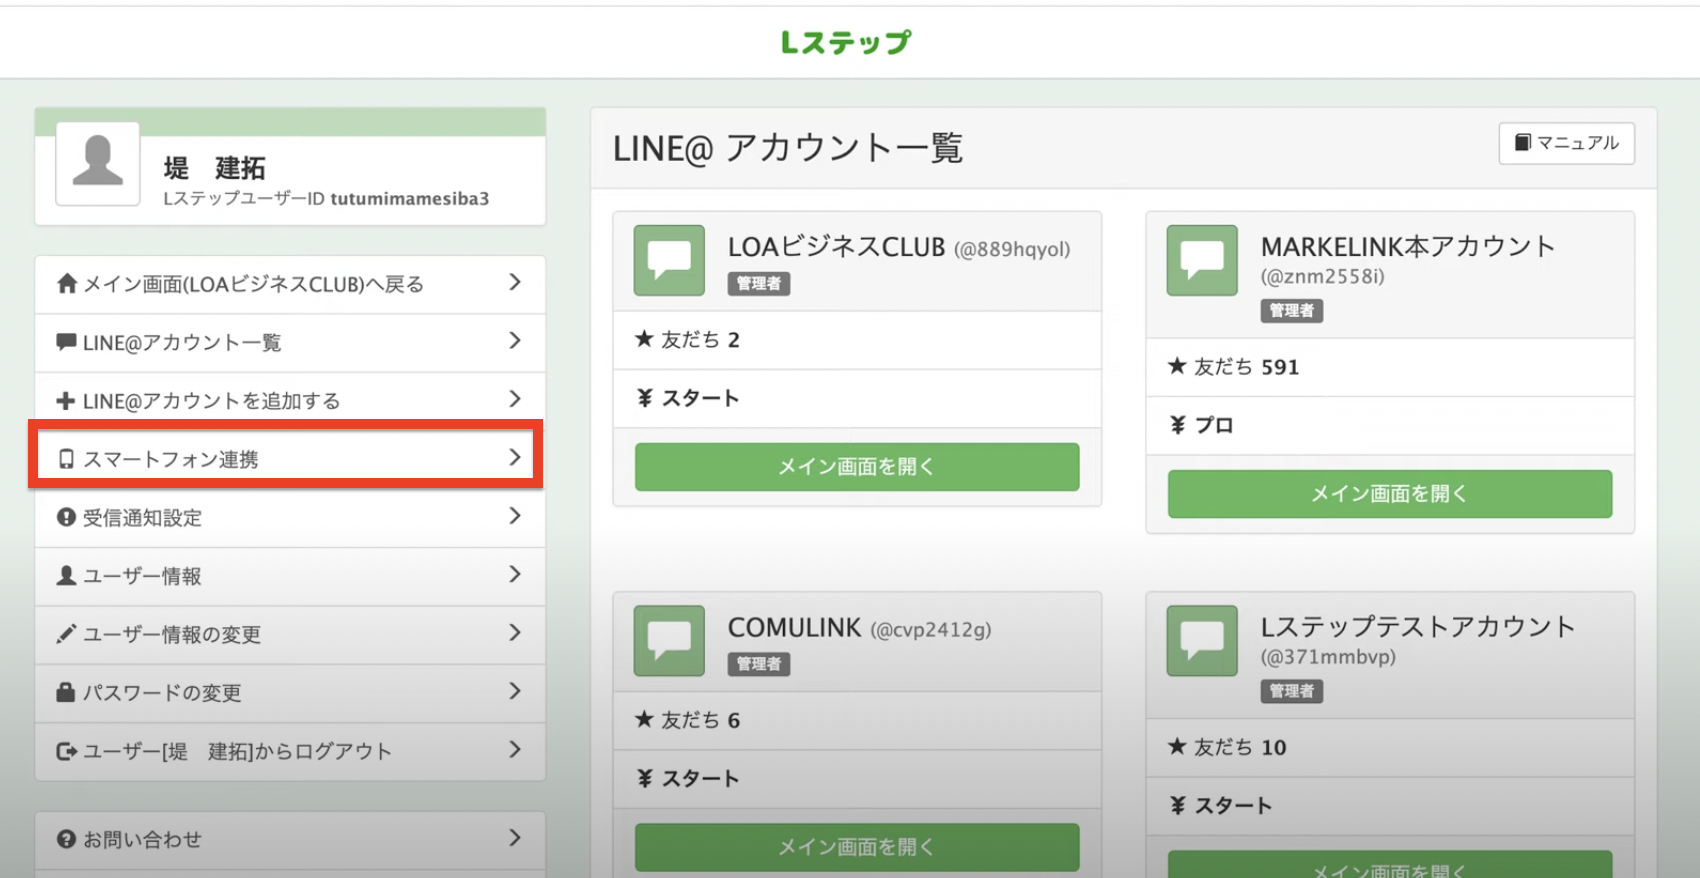Click the star icon beside 友だち 2

pyautogui.click(x=644, y=339)
